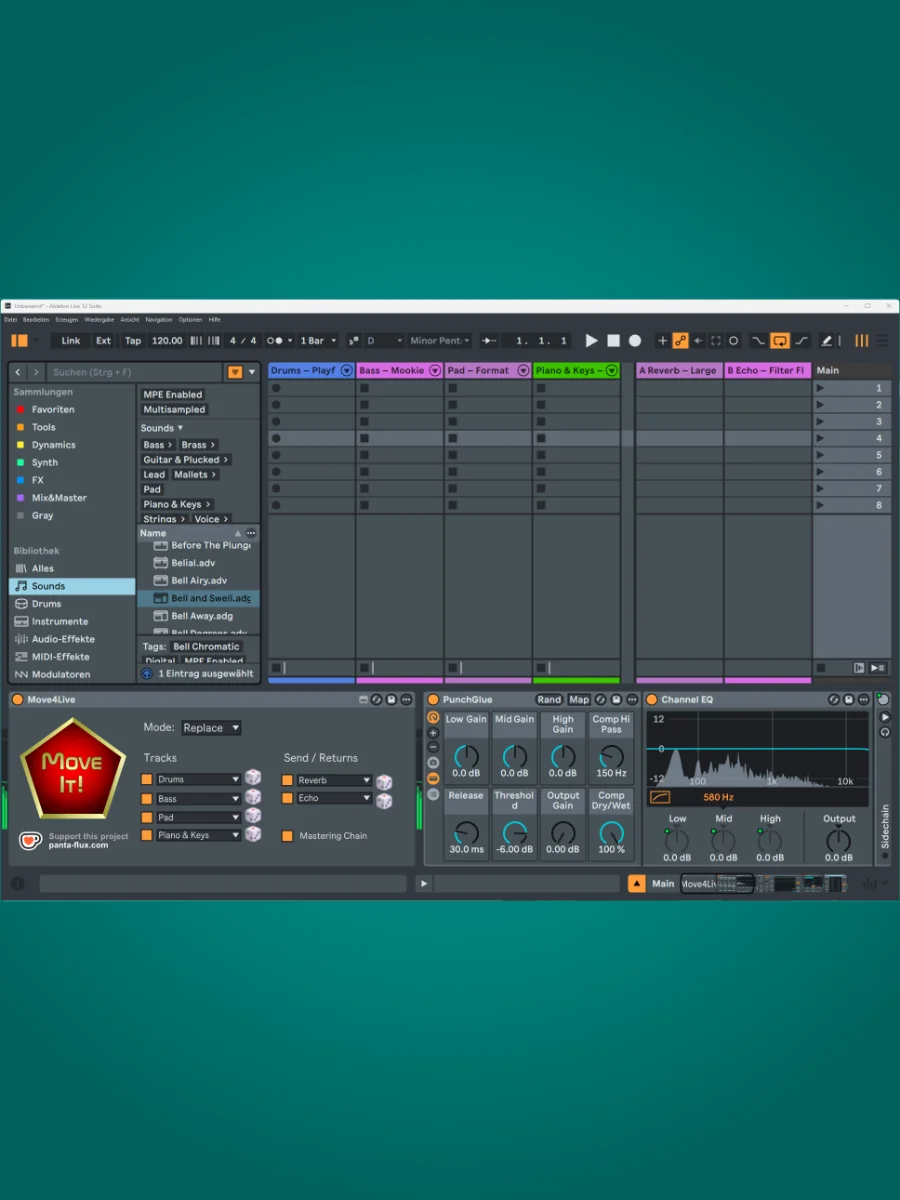Open the Reverb send dropdown
This screenshot has height=1200, width=900.
[x=334, y=780]
